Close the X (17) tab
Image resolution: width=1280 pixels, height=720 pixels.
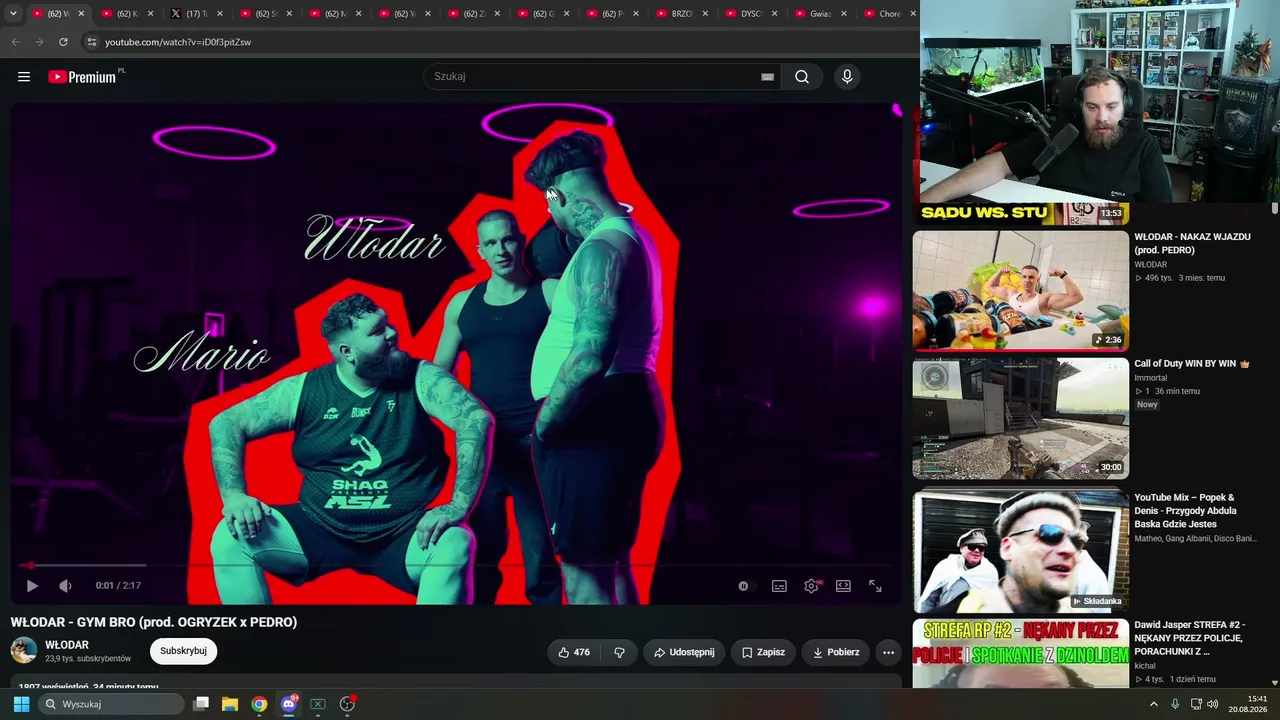pos(220,14)
